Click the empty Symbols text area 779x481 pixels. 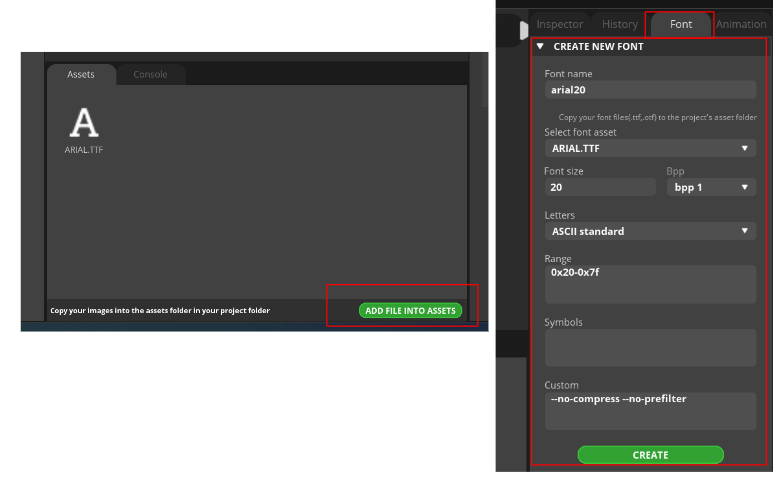[649, 347]
